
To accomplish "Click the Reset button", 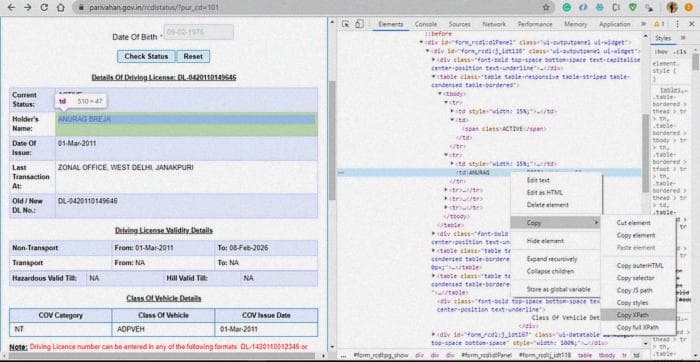I will coord(193,57).
